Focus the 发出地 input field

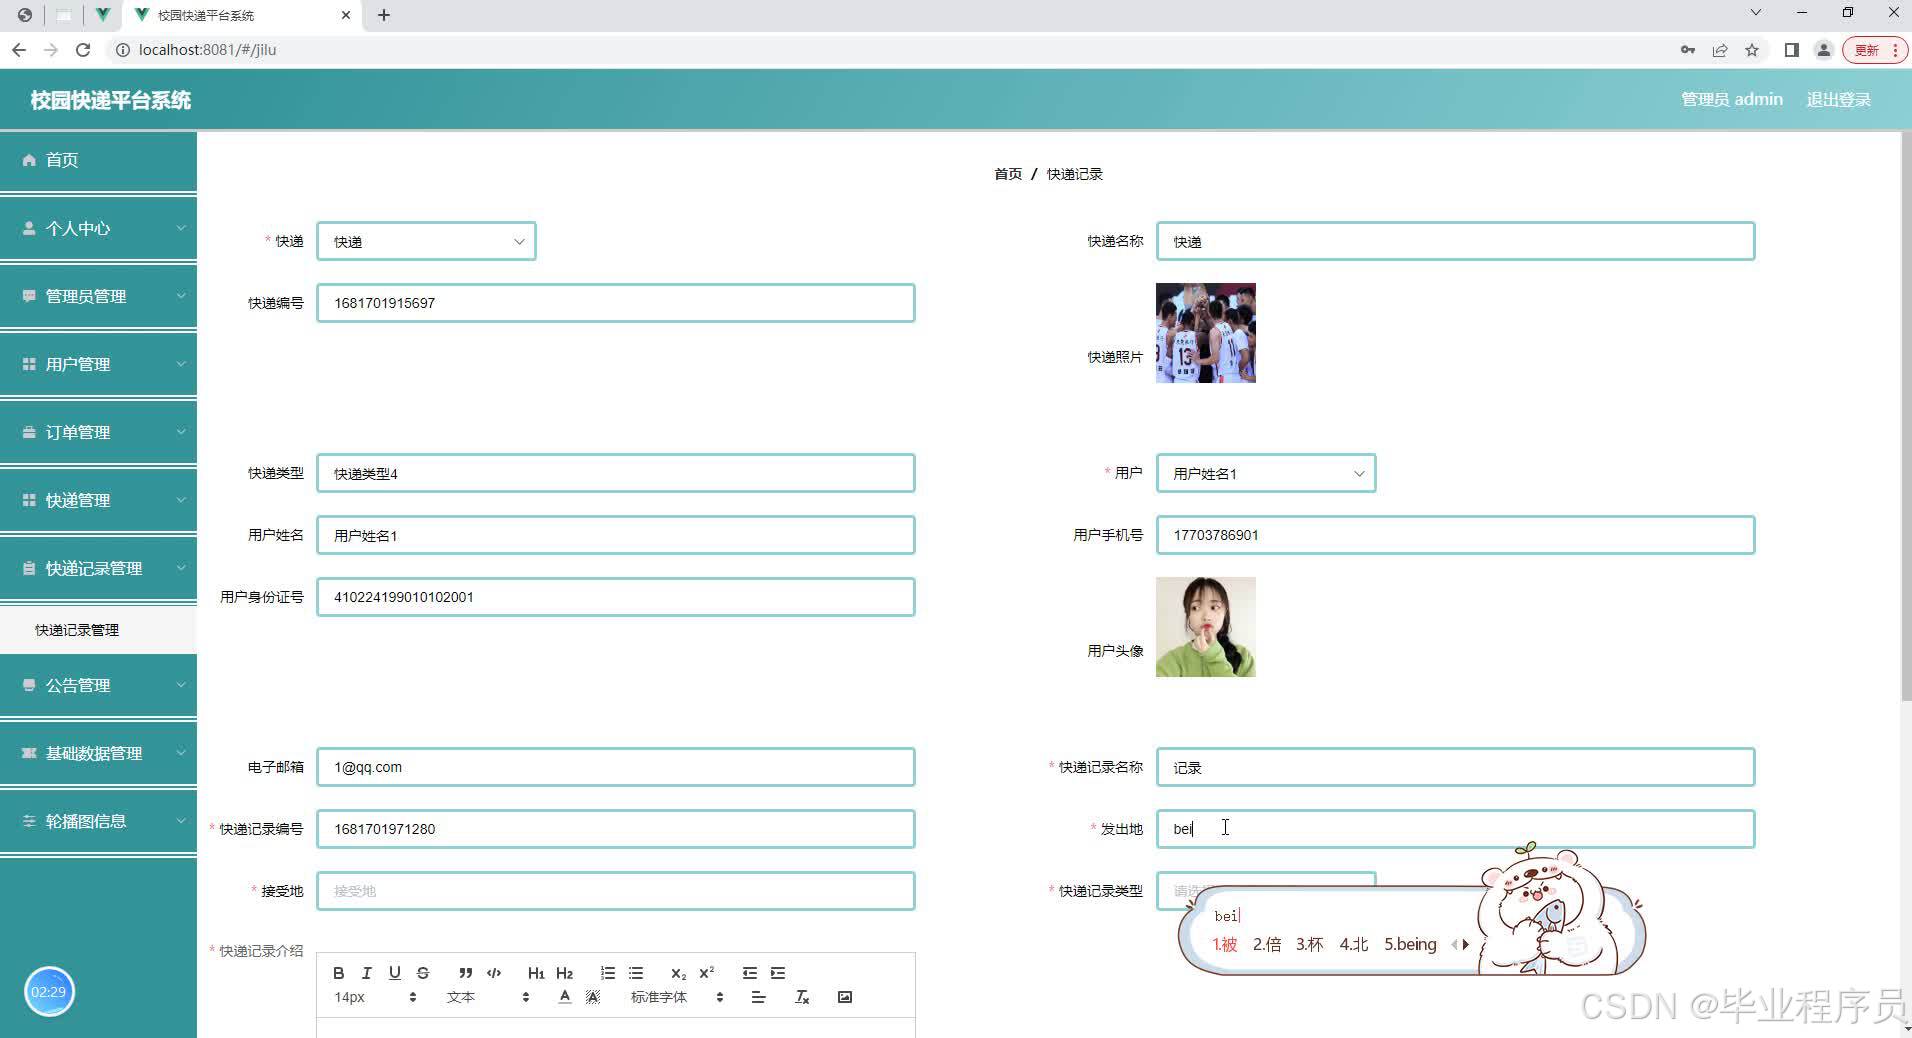[x=1456, y=829]
